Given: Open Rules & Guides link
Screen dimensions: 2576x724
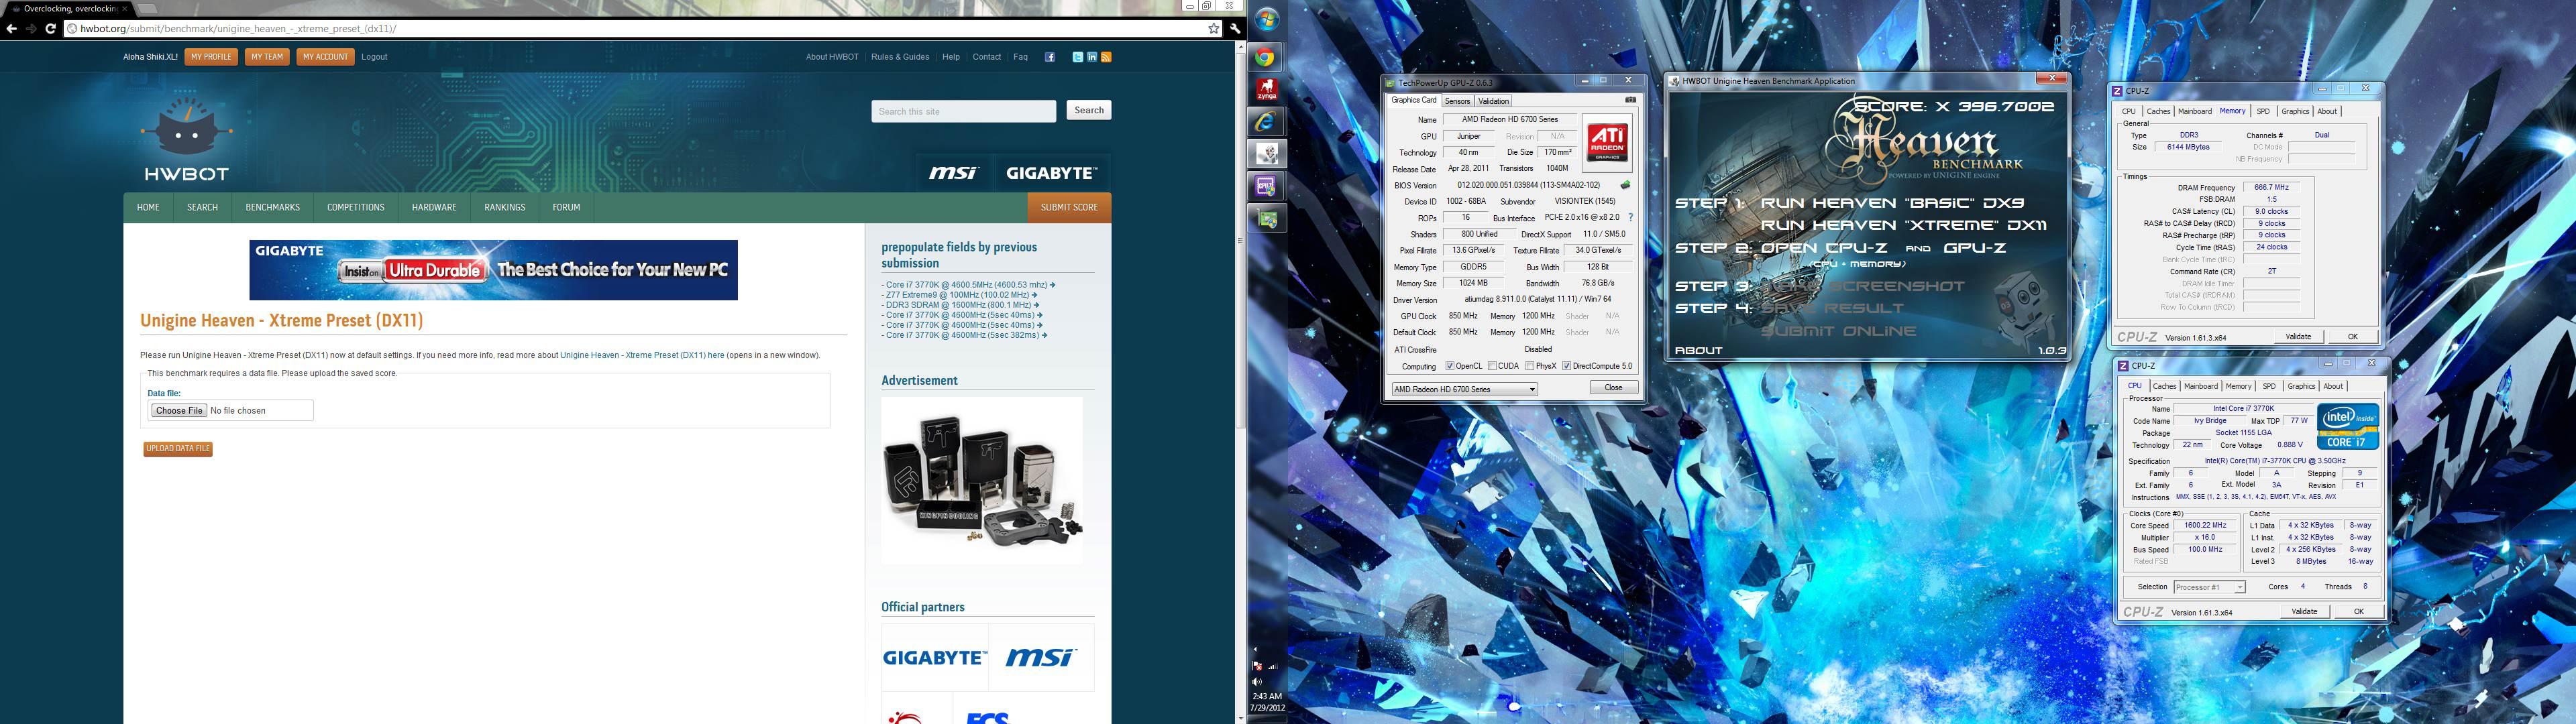Looking at the screenshot, I should pos(900,57).
